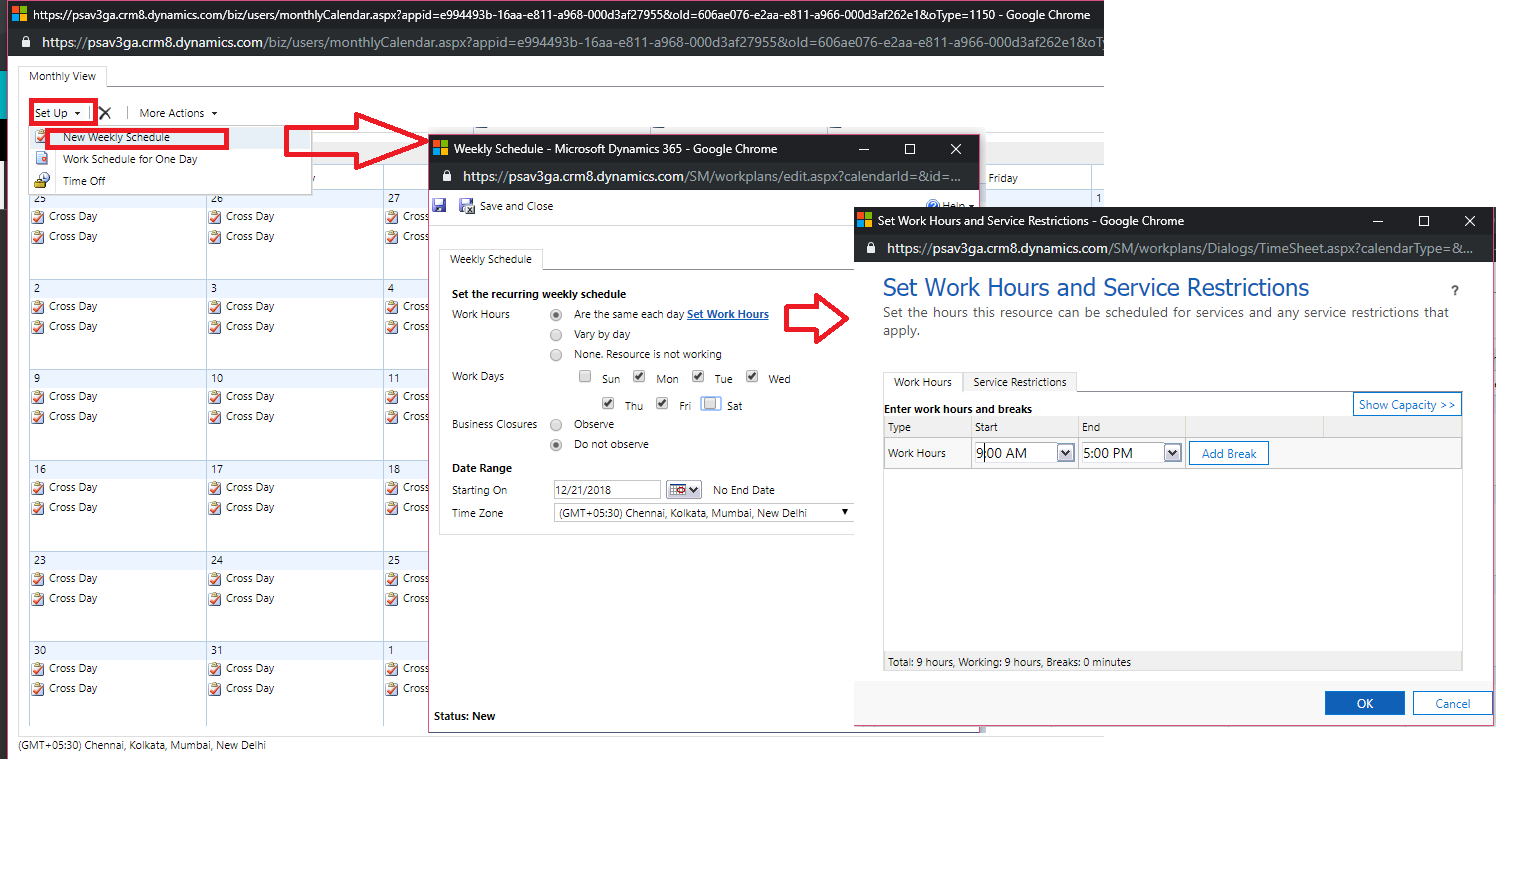
Task: Click the question mark help icon in Set Work Hours dialog
Action: tap(1455, 290)
